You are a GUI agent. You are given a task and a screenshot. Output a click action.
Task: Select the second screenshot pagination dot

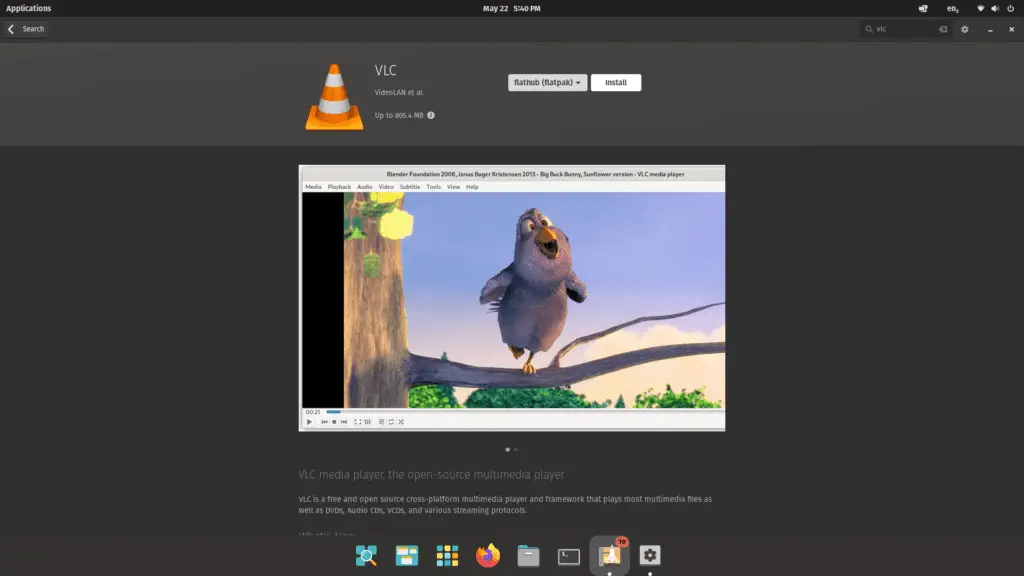[x=516, y=449]
